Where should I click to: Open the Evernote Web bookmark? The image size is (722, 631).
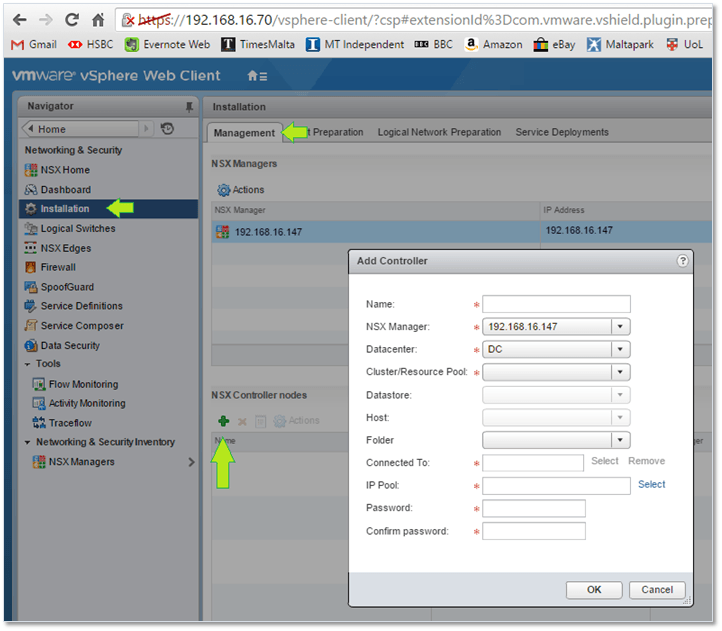(x=168, y=45)
